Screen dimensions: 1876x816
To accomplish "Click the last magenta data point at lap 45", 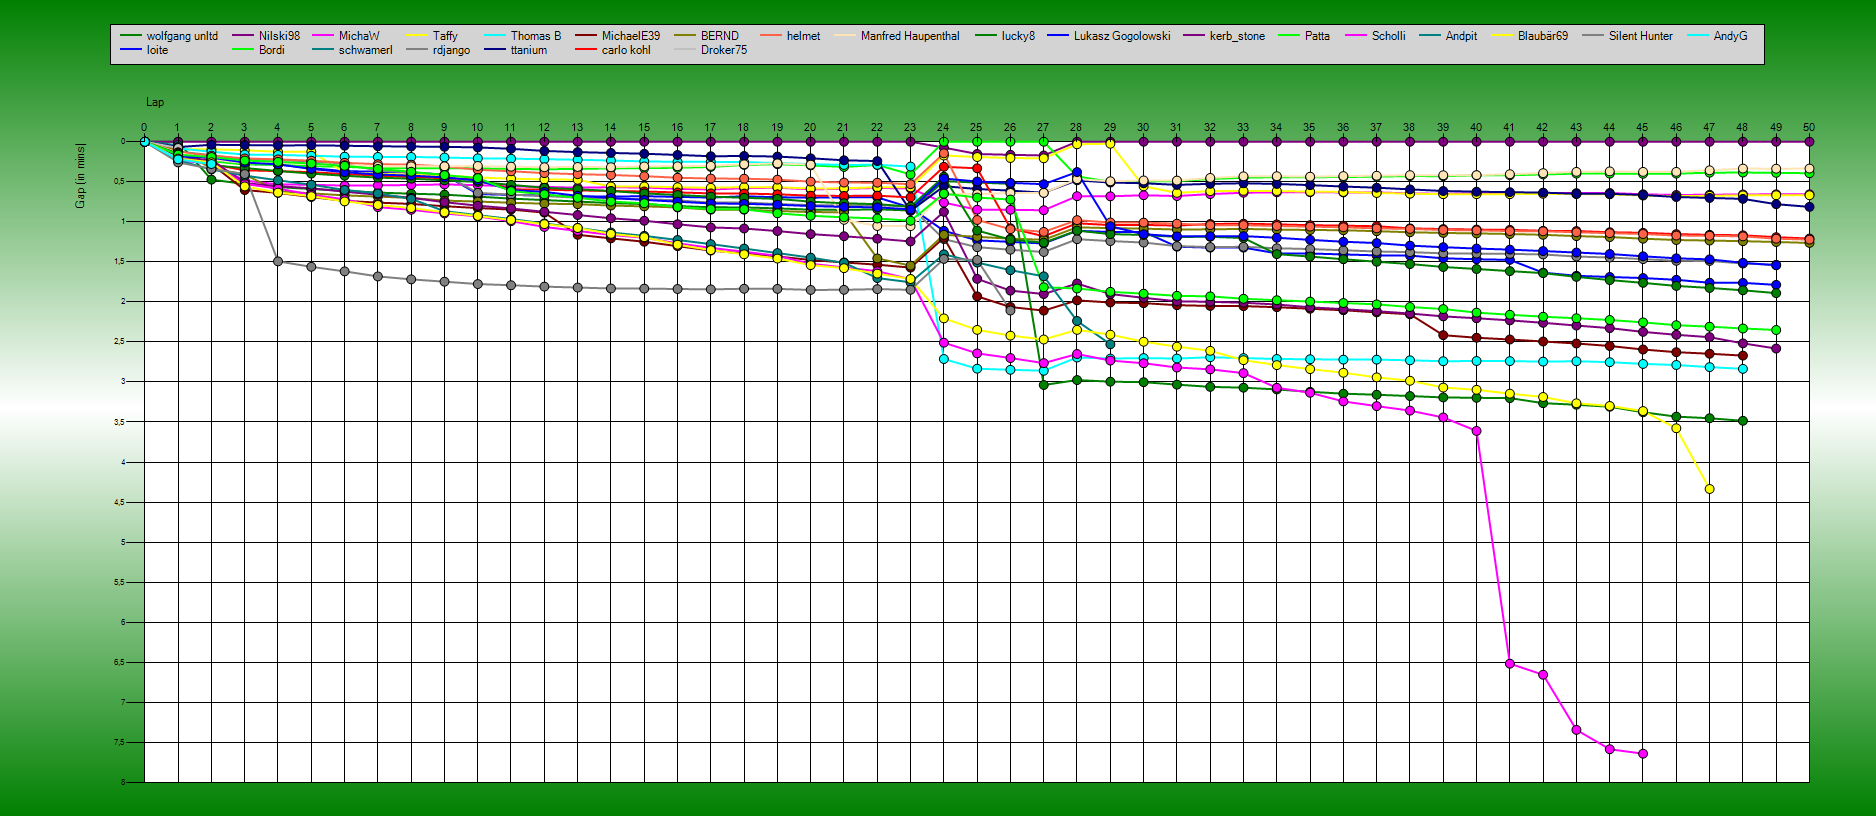I will (x=1642, y=754).
